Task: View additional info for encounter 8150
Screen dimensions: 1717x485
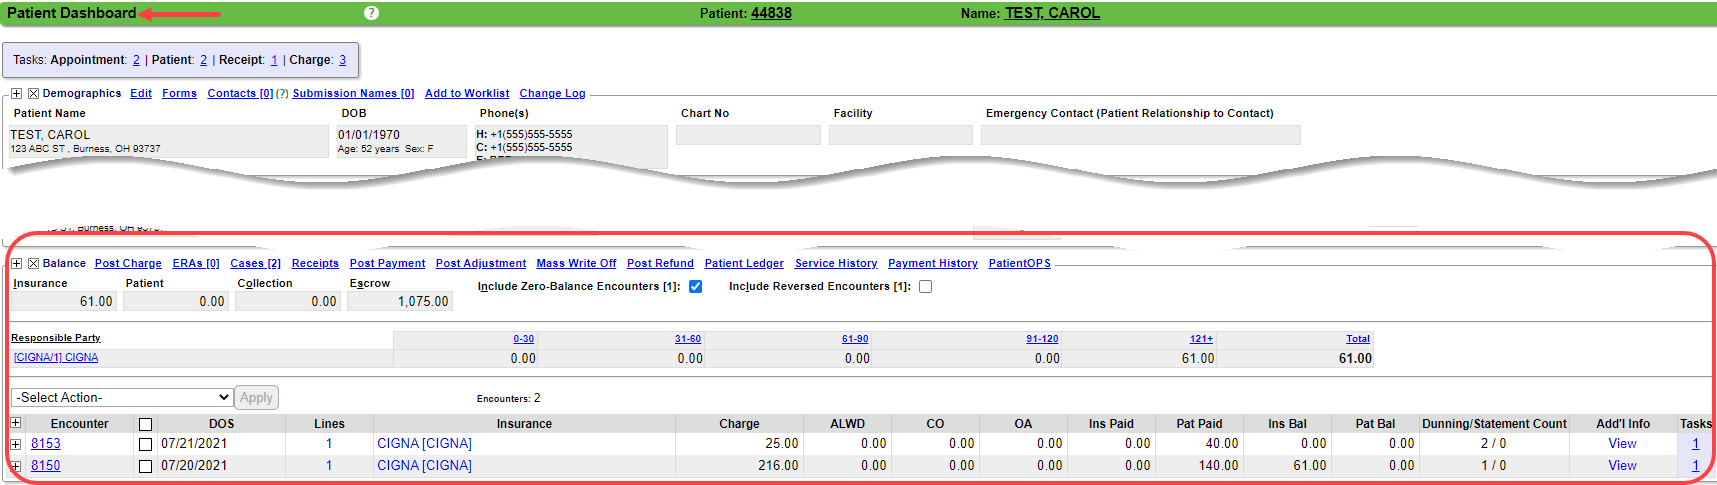Action: click(1622, 466)
